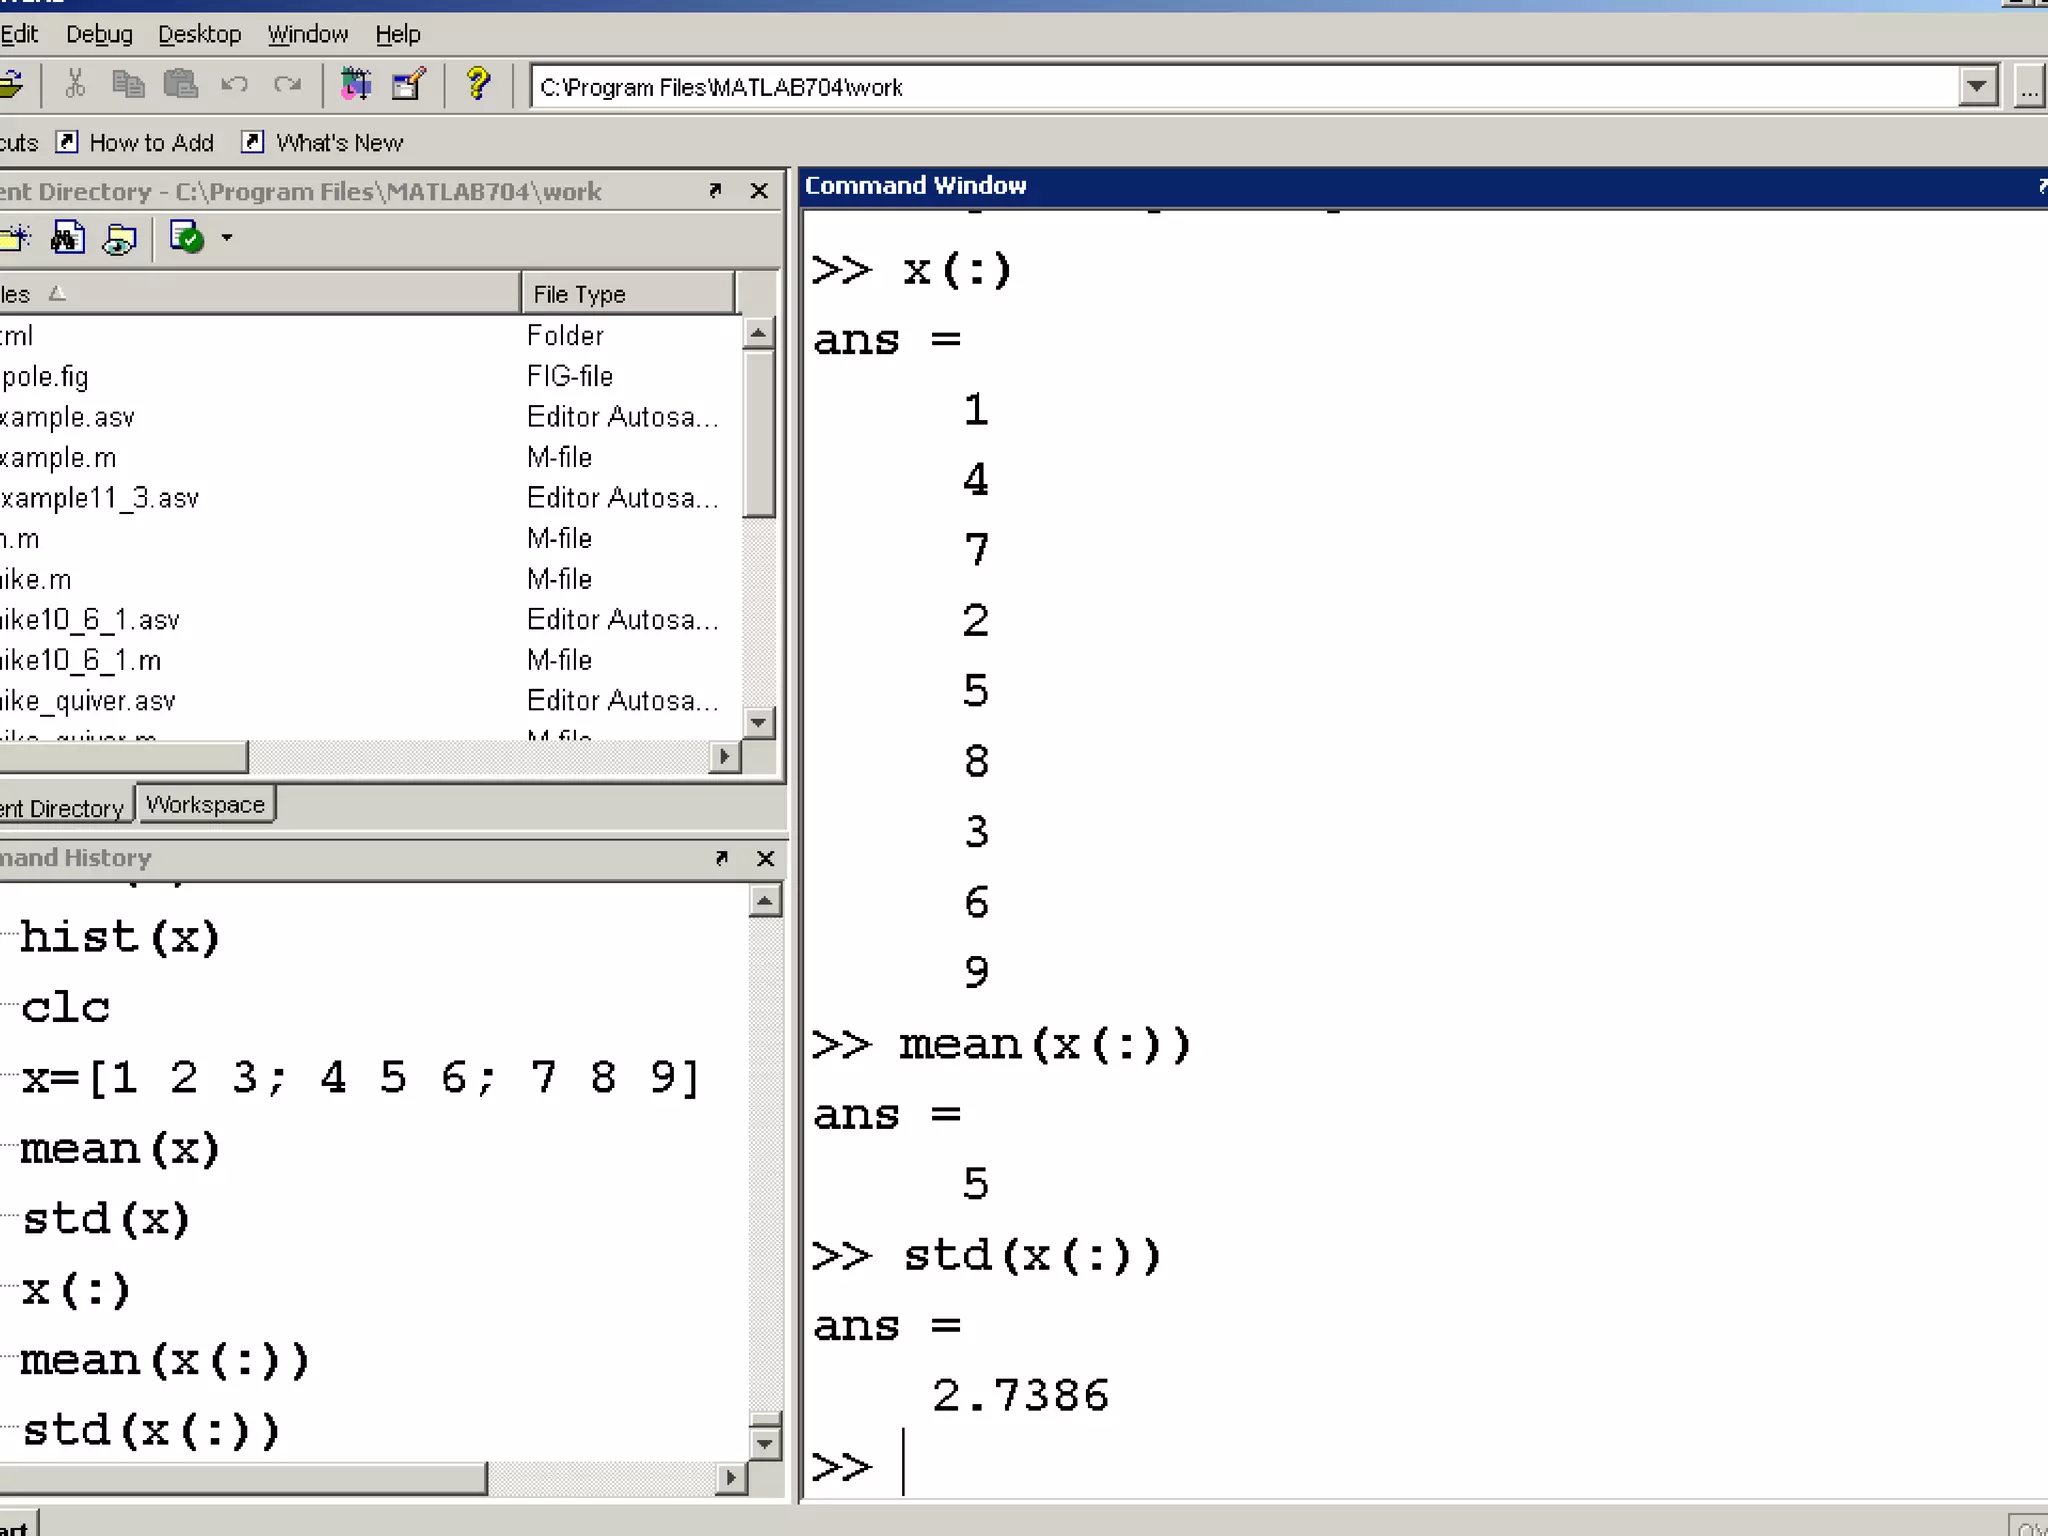
Task: Open the current directory path dropdown
Action: [x=1976, y=87]
